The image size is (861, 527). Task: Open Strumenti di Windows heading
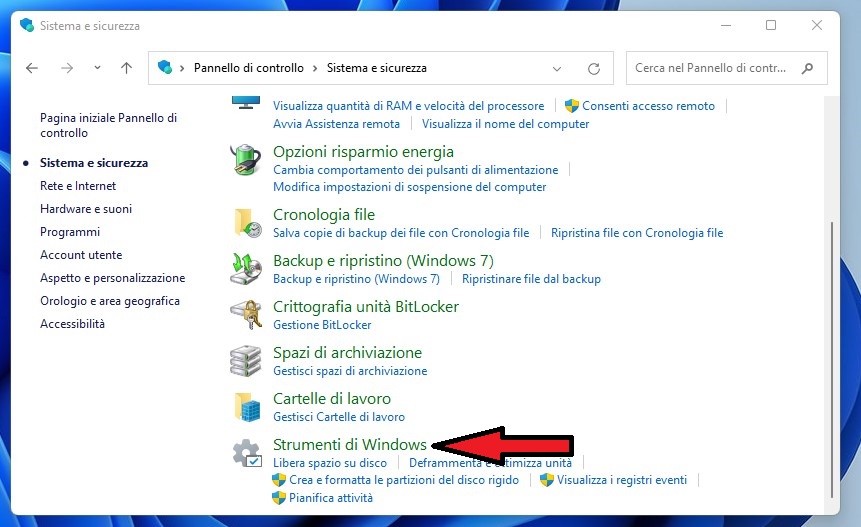350,445
